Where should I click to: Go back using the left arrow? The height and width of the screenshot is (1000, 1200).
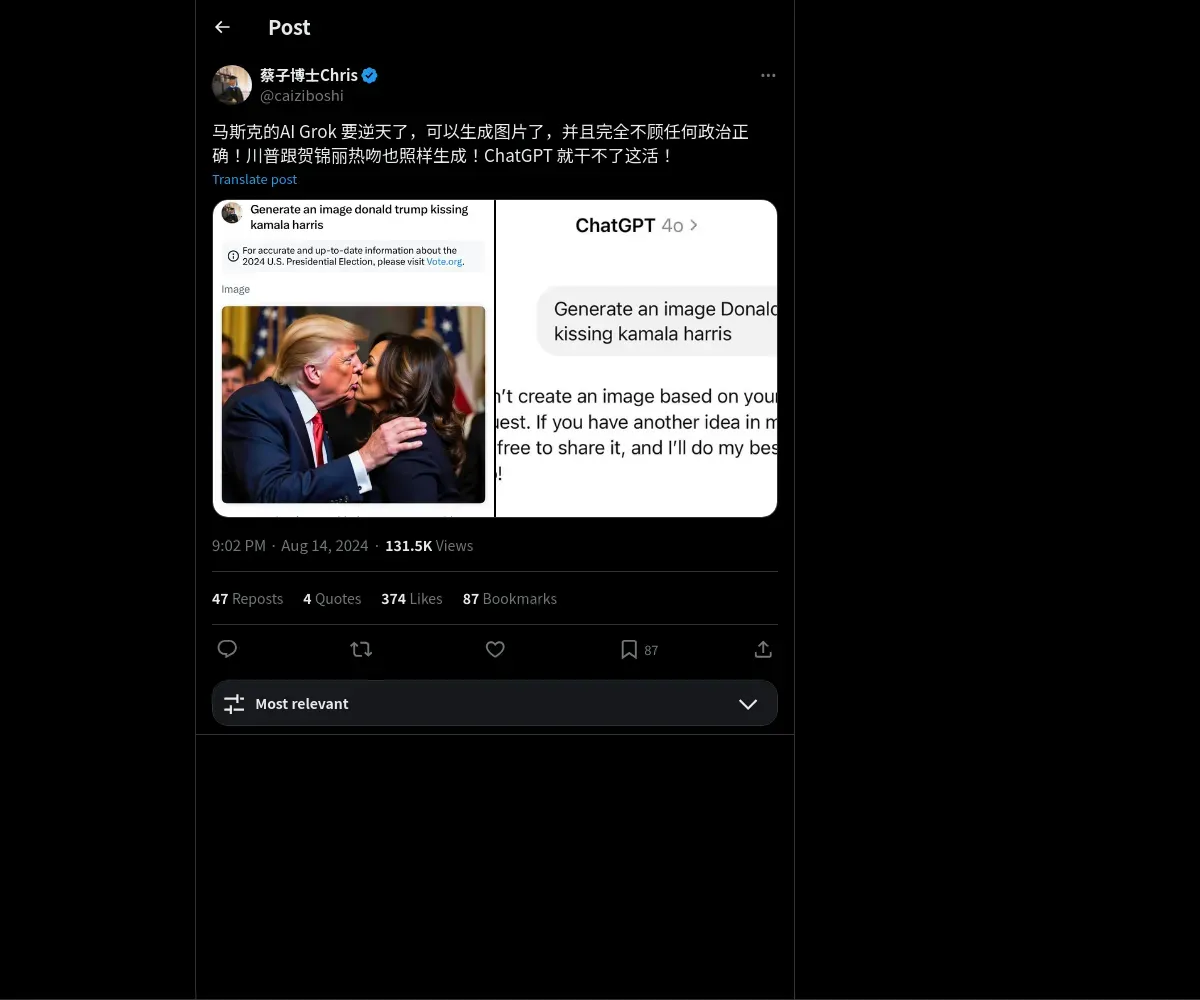(222, 27)
